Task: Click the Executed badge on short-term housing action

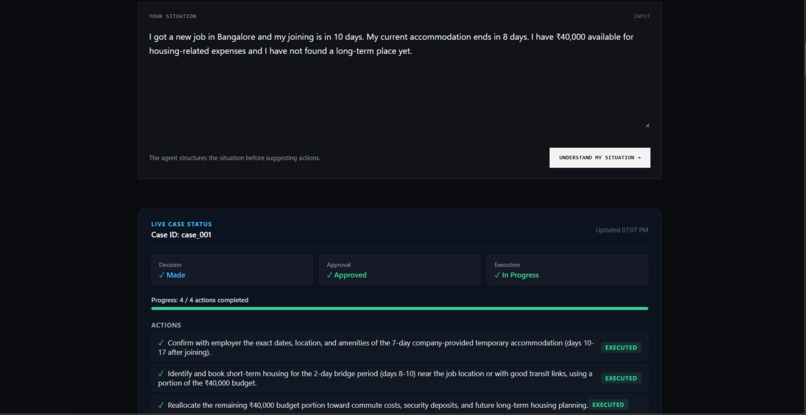Action: click(621, 378)
